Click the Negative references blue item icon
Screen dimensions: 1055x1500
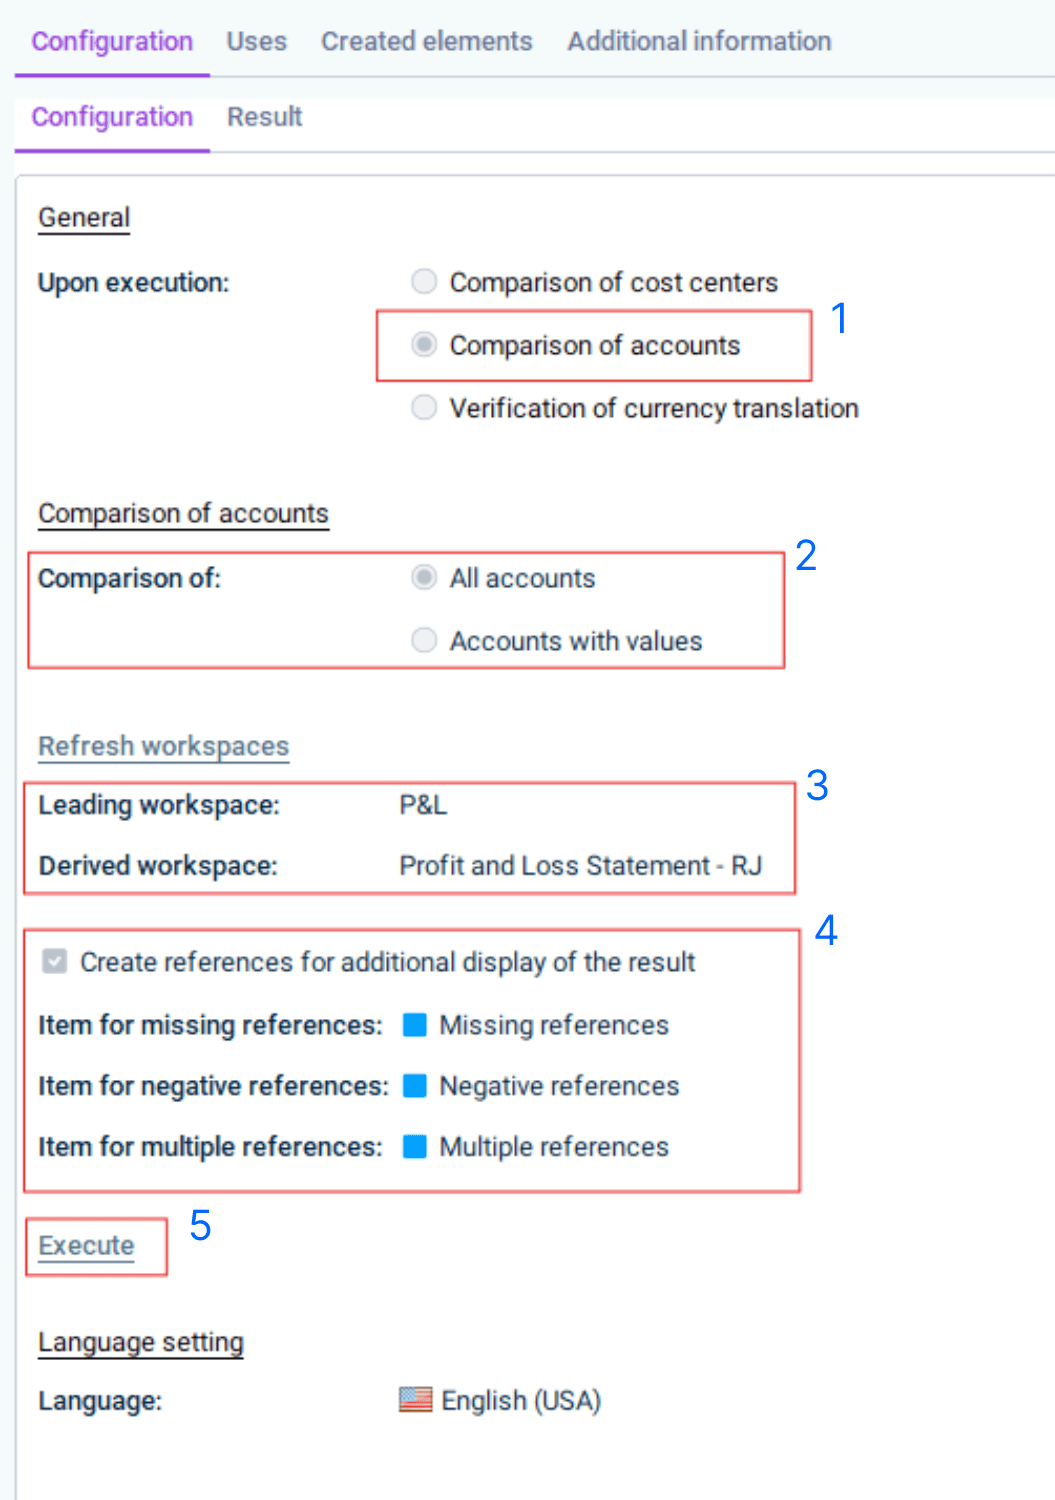tap(415, 1086)
